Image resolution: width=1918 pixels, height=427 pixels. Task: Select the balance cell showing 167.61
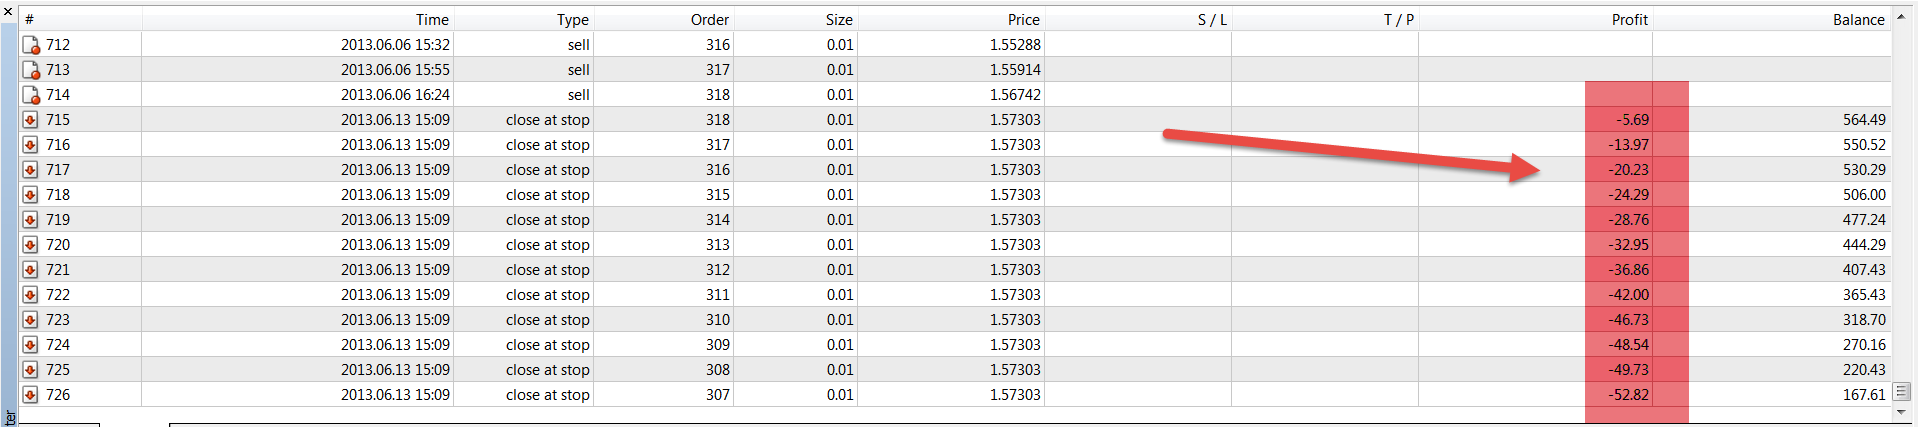(x=1864, y=395)
